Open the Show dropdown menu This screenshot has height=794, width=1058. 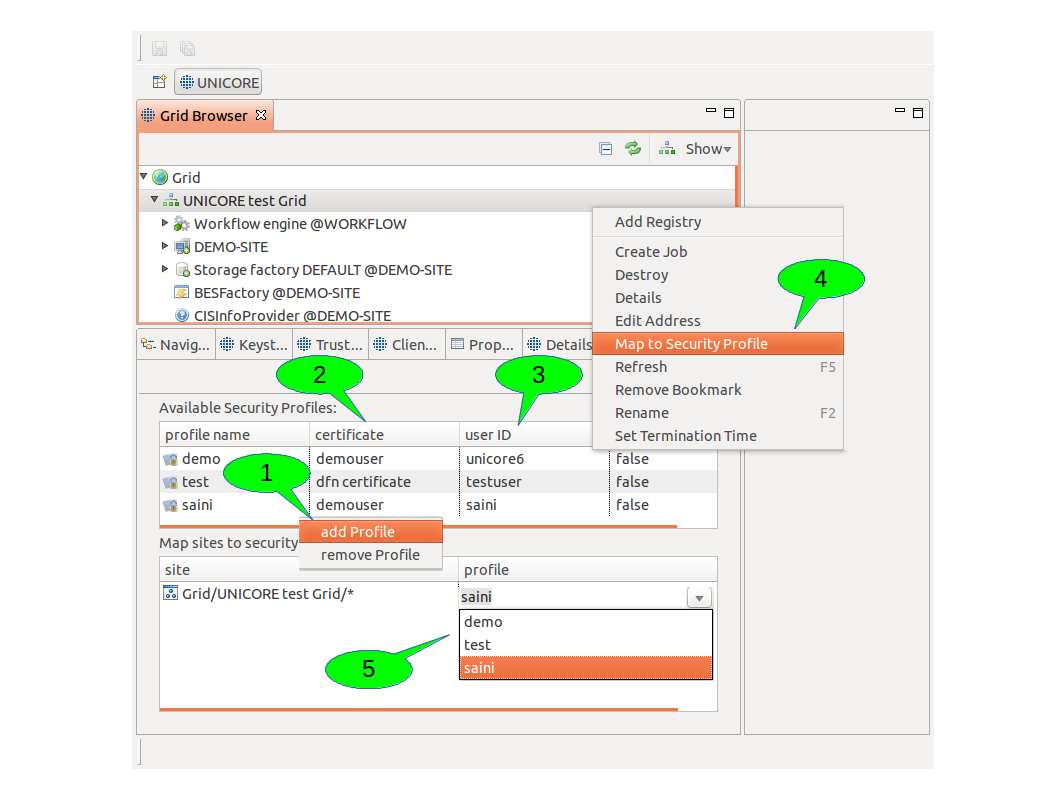pos(708,149)
